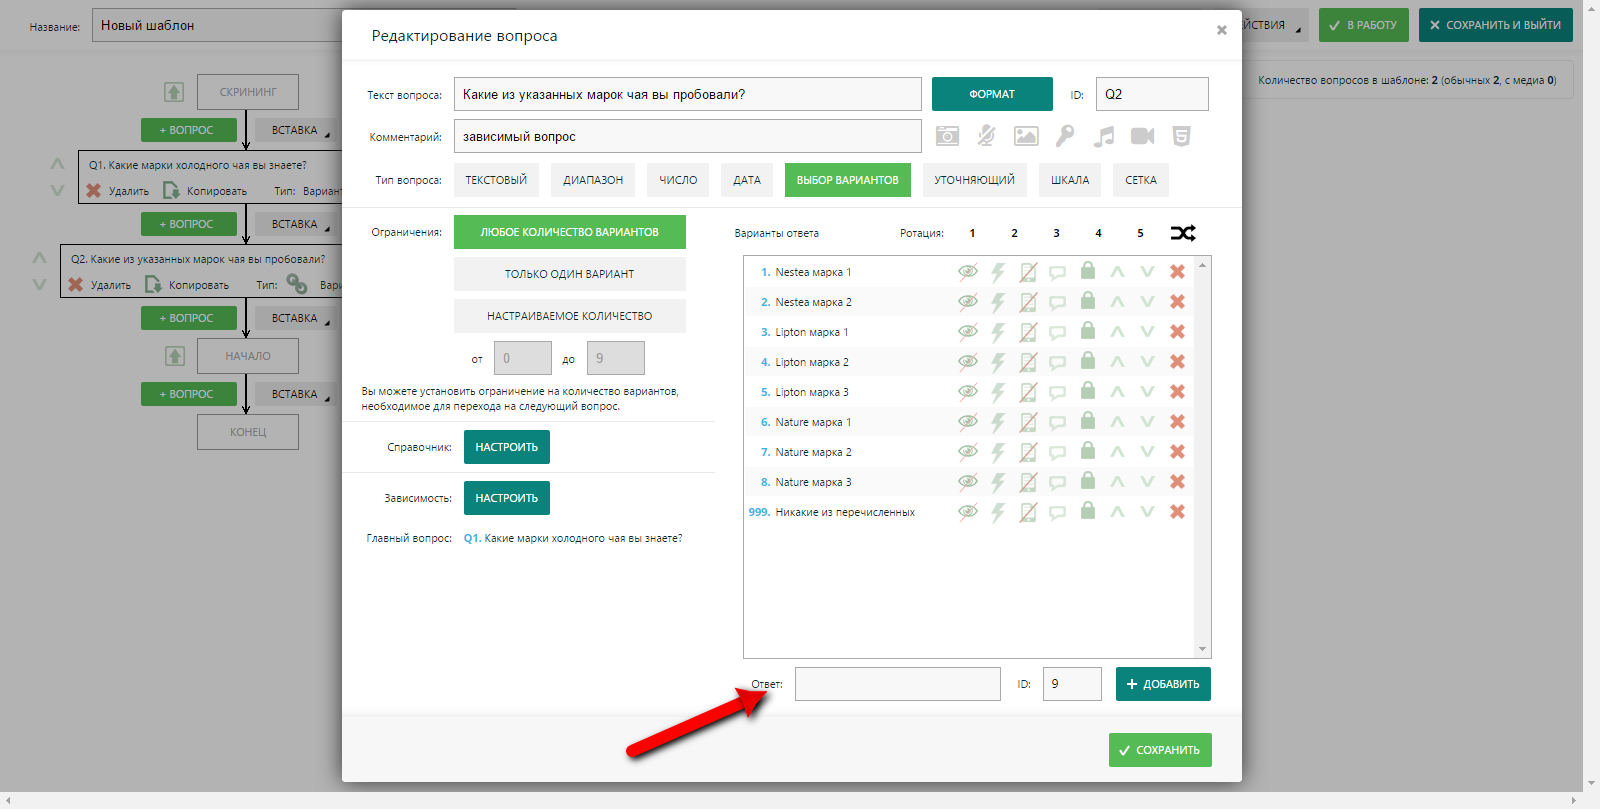Toggle eye visibility for 'Nestea марка 1'
This screenshot has height=809, width=1600.
[x=967, y=272]
